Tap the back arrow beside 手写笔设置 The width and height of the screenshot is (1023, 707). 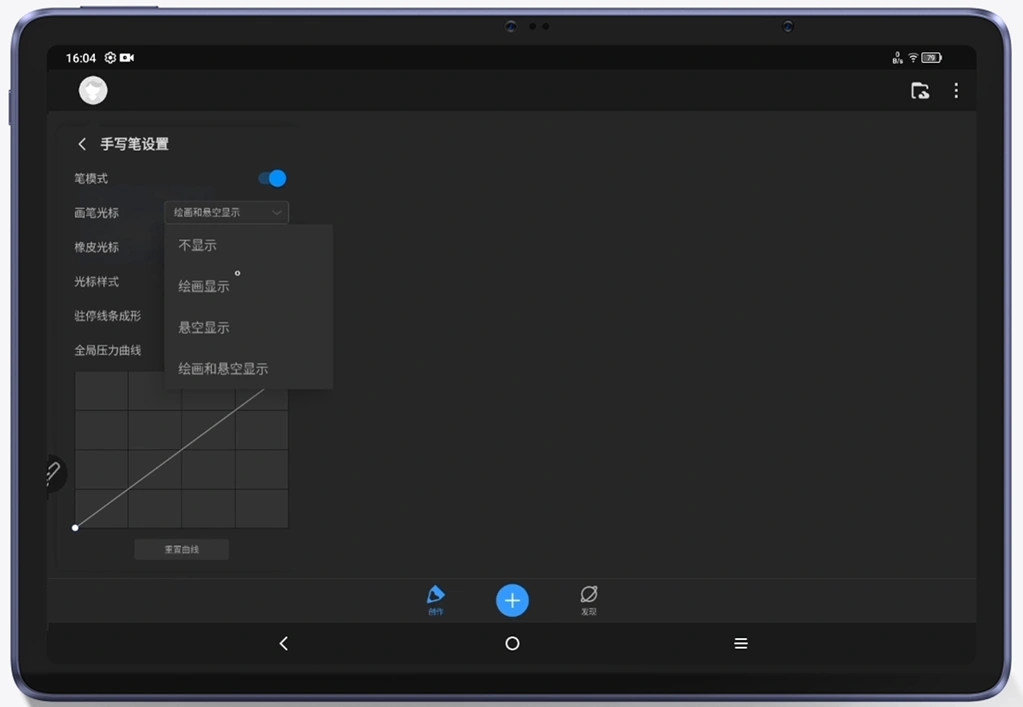coord(82,144)
